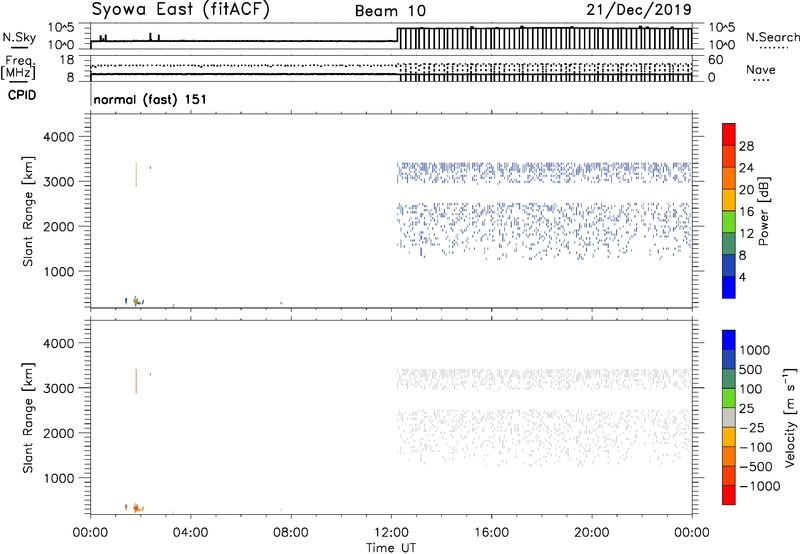800x554 pixels.
Task: Click the orange vertical echo streak in the velocity panel
Action: coord(136,381)
